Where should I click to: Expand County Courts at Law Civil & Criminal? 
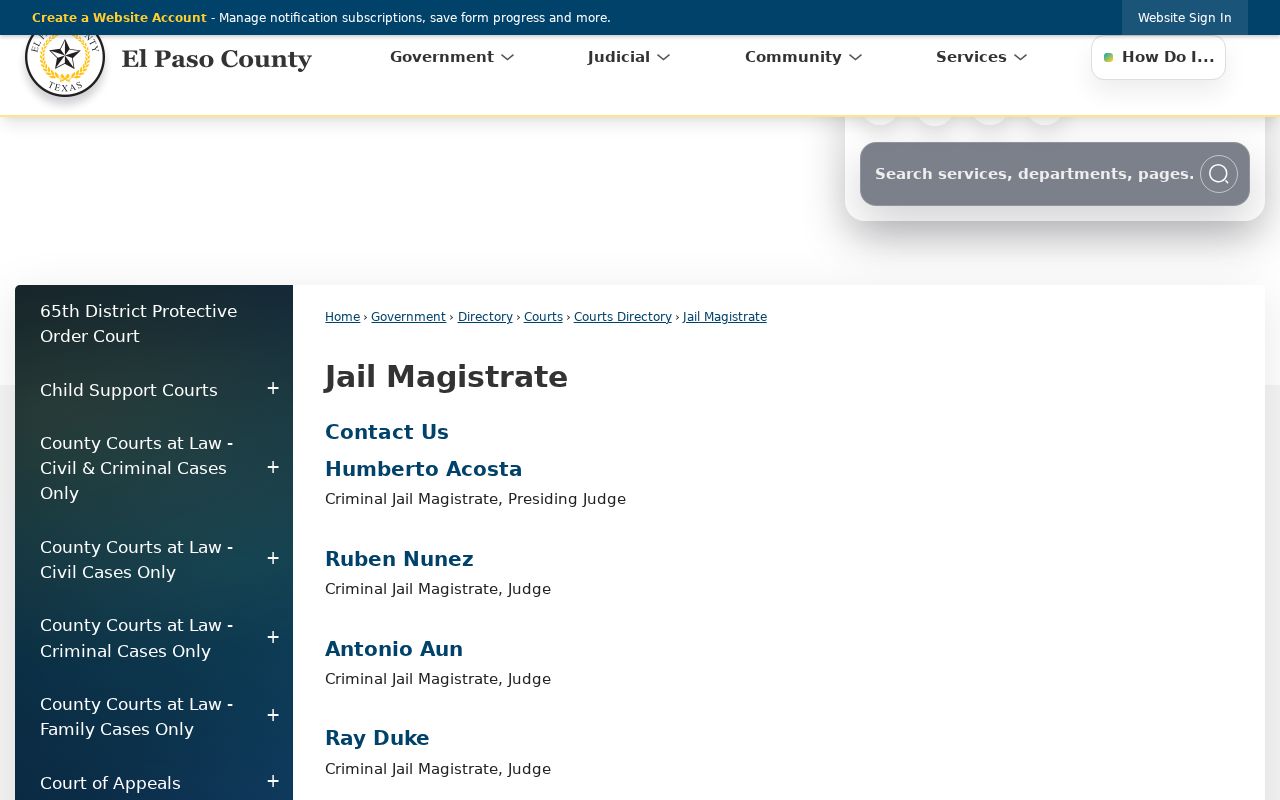click(273, 468)
